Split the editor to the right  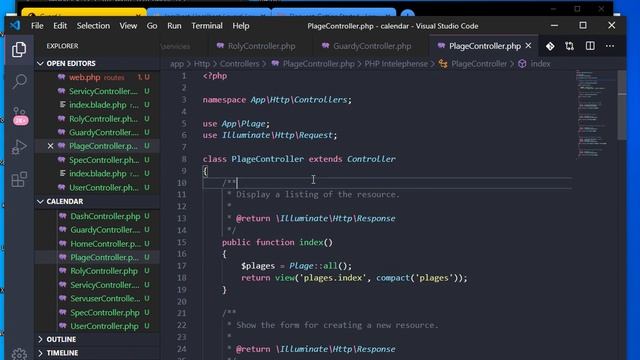590,46
